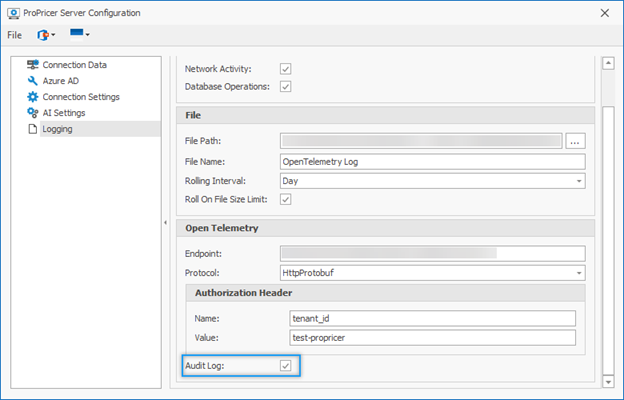Click the Endpoint input field
The image size is (624, 400).
coord(433,254)
